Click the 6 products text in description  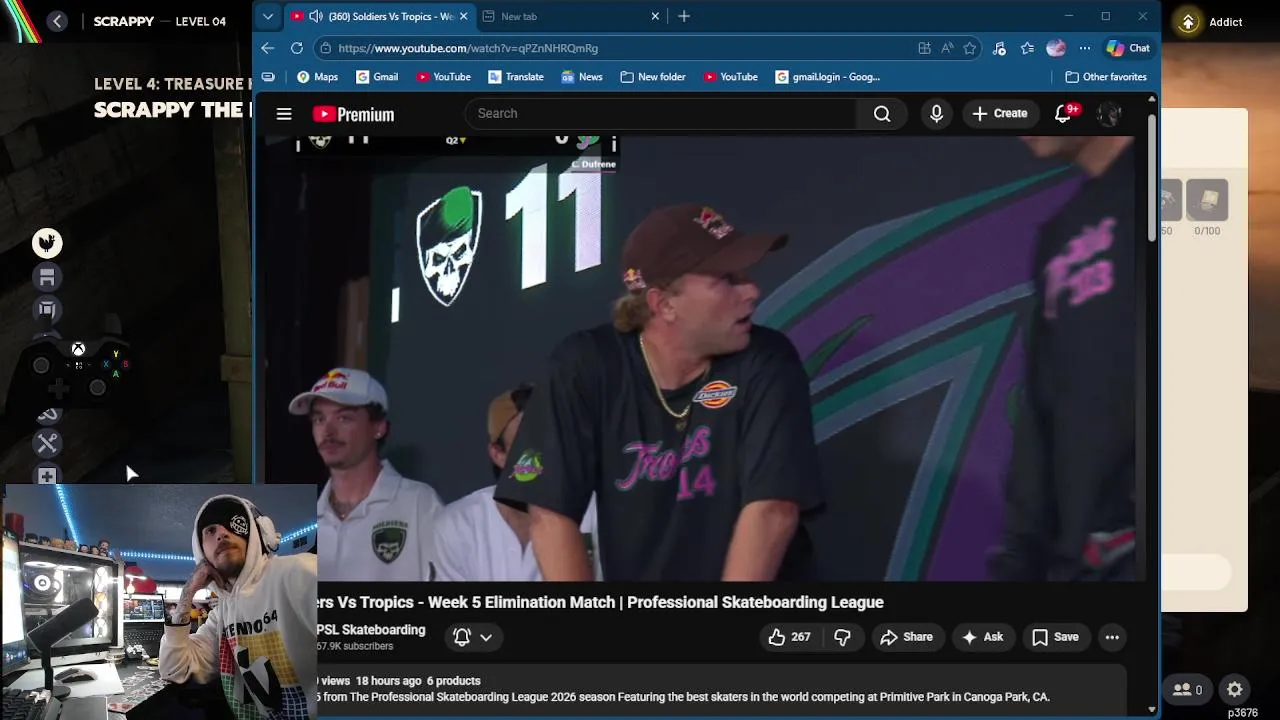[x=453, y=681]
